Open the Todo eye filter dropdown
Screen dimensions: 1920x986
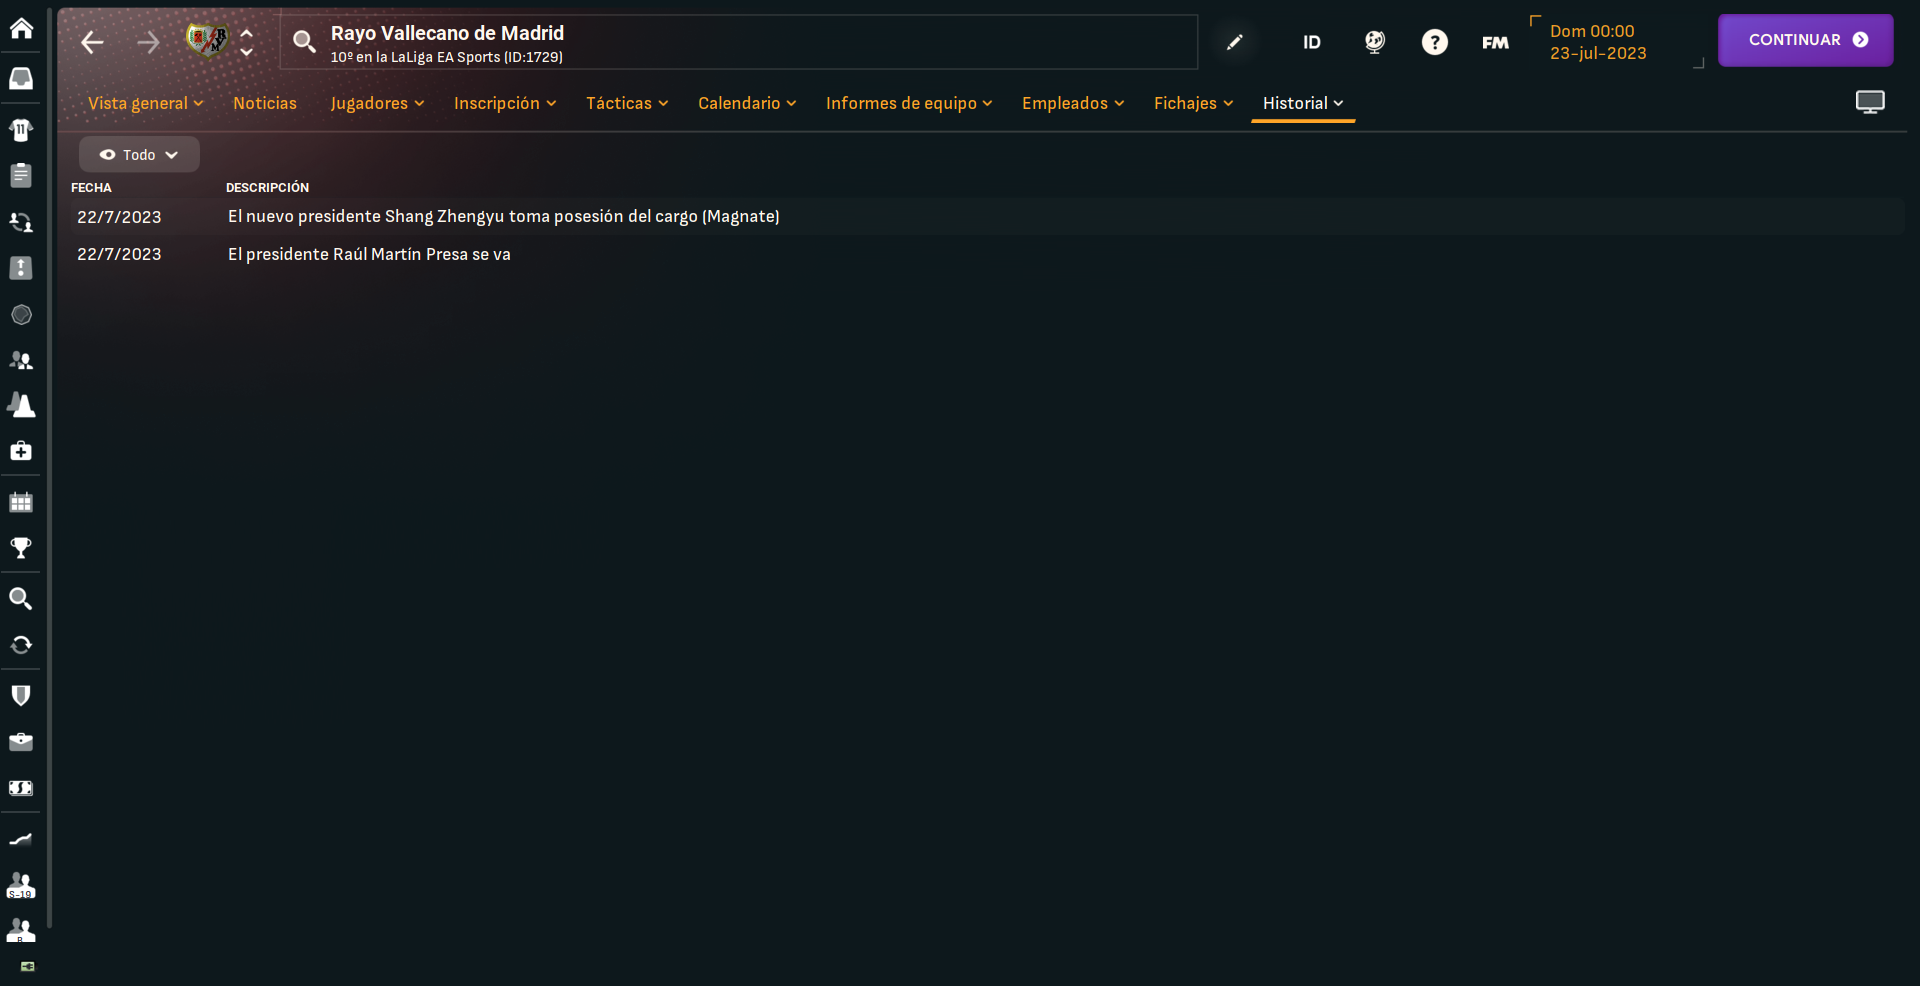[139, 155]
